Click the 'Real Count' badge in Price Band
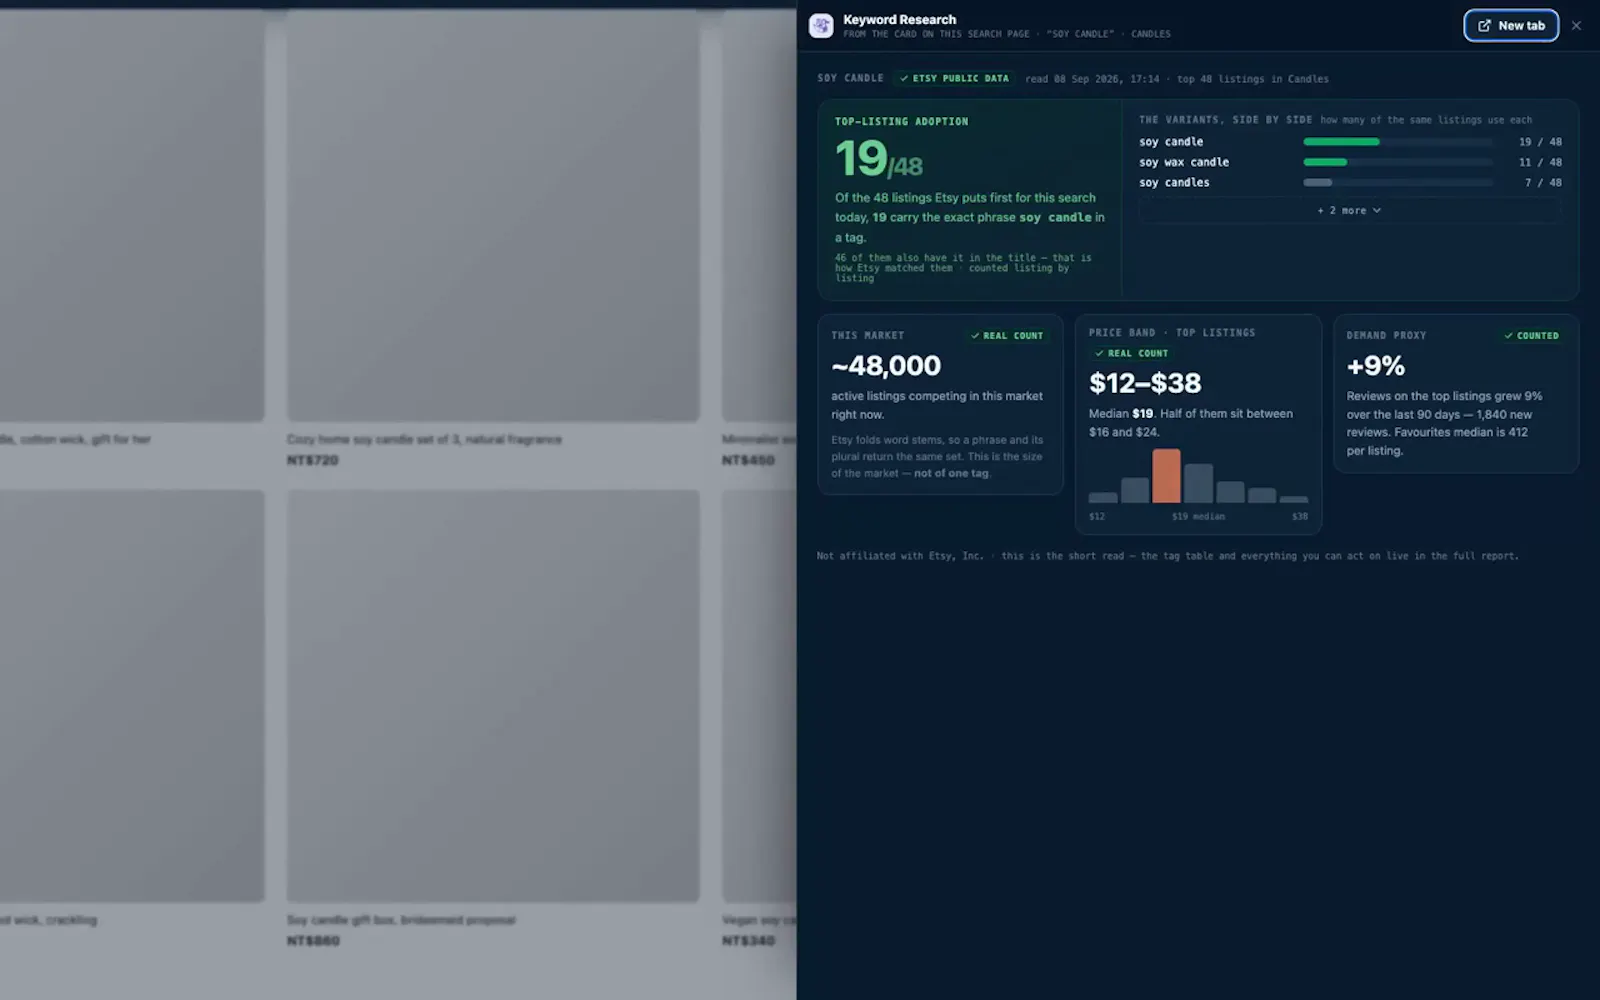This screenshot has width=1600, height=1000. (x=1131, y=353)
